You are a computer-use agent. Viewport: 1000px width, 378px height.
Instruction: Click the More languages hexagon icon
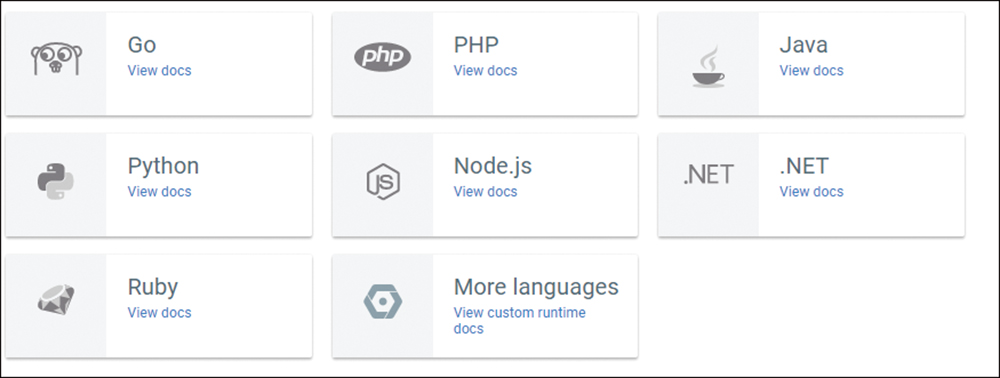[x=383, y=302]
